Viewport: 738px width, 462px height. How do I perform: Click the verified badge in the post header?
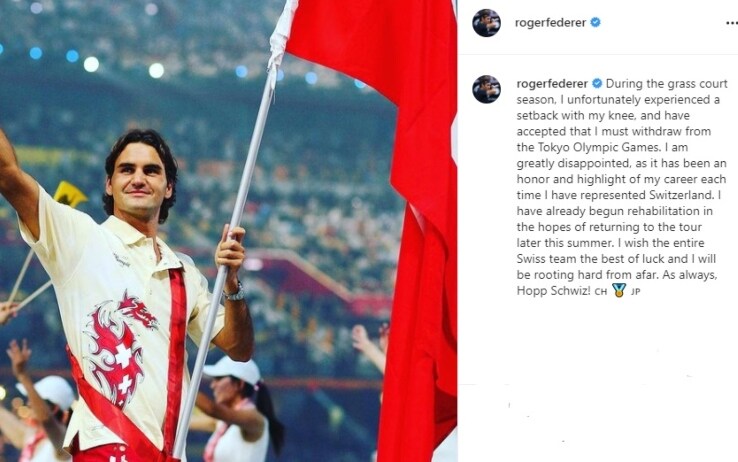[595, 22]
